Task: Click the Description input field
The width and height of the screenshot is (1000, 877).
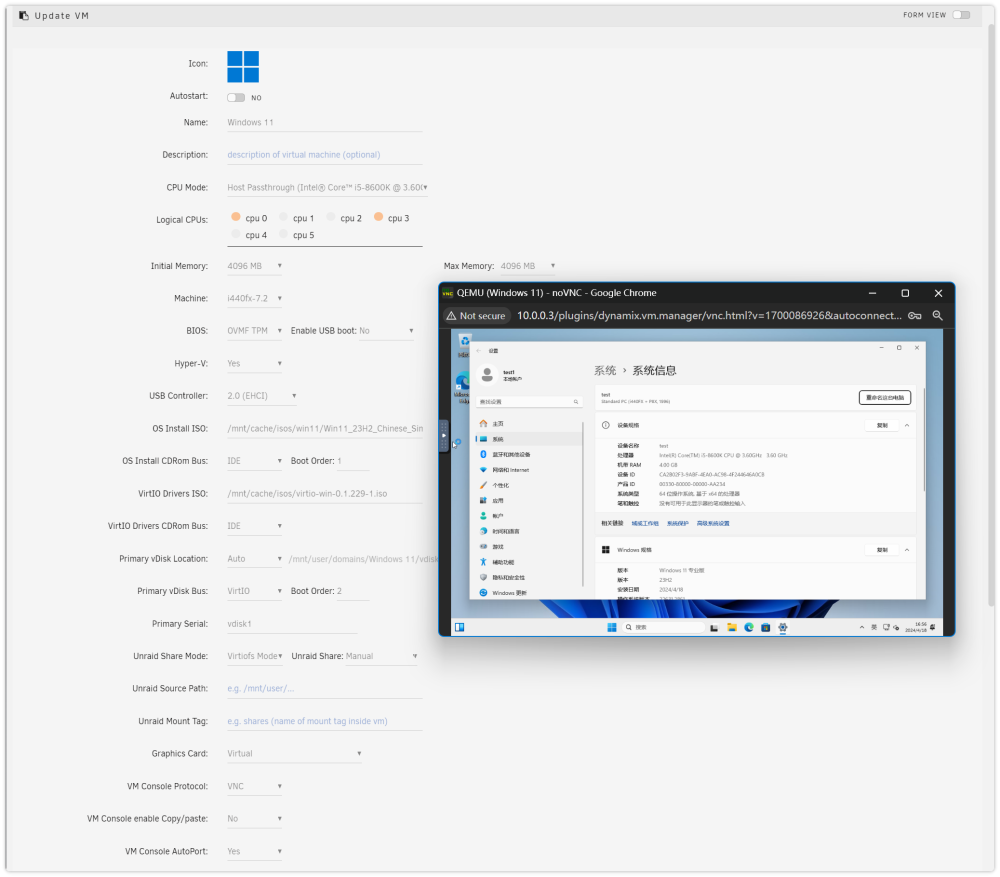Action: (325, 155)
